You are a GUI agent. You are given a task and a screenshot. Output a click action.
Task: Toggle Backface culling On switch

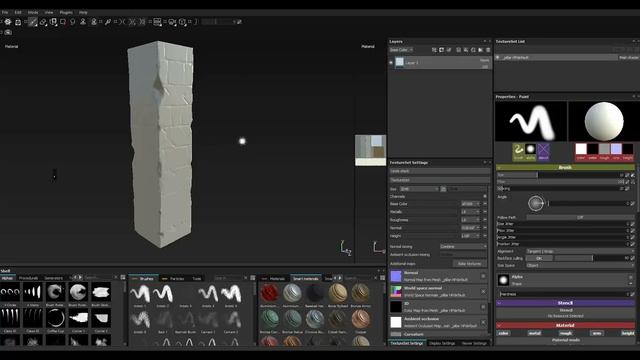point(539,258)
